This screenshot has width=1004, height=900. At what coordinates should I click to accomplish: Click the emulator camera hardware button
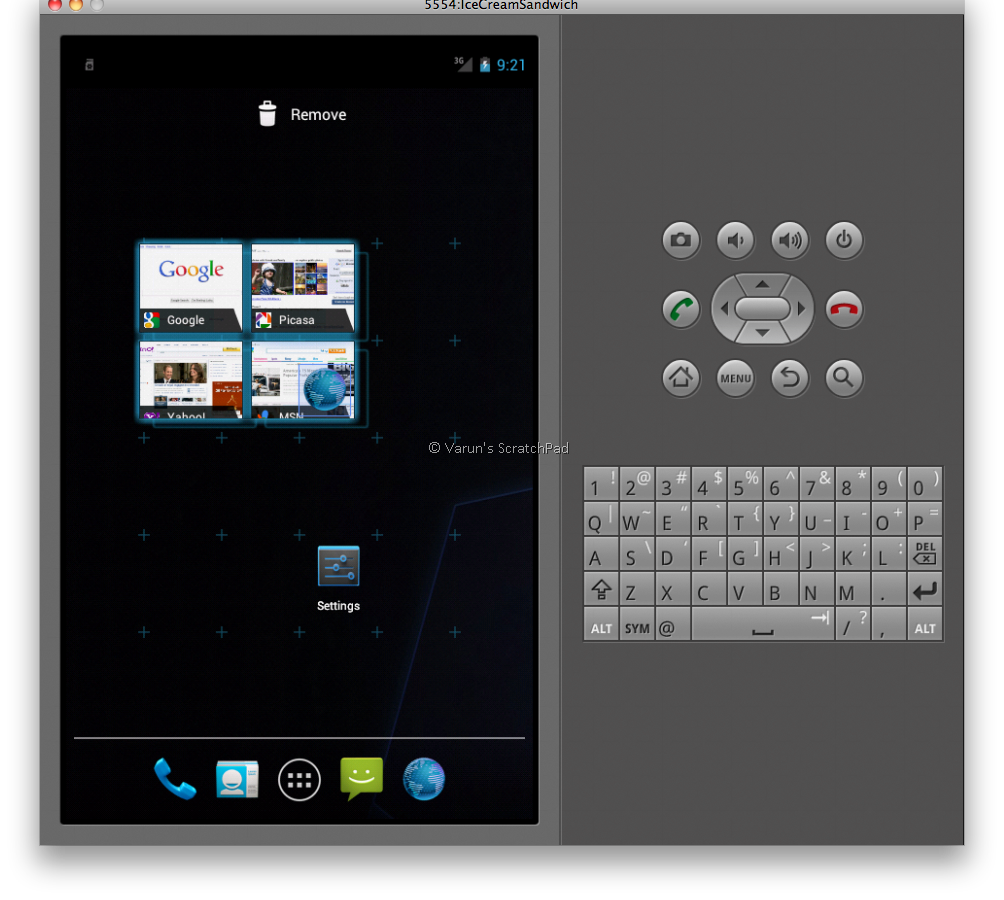pos(681,240)
